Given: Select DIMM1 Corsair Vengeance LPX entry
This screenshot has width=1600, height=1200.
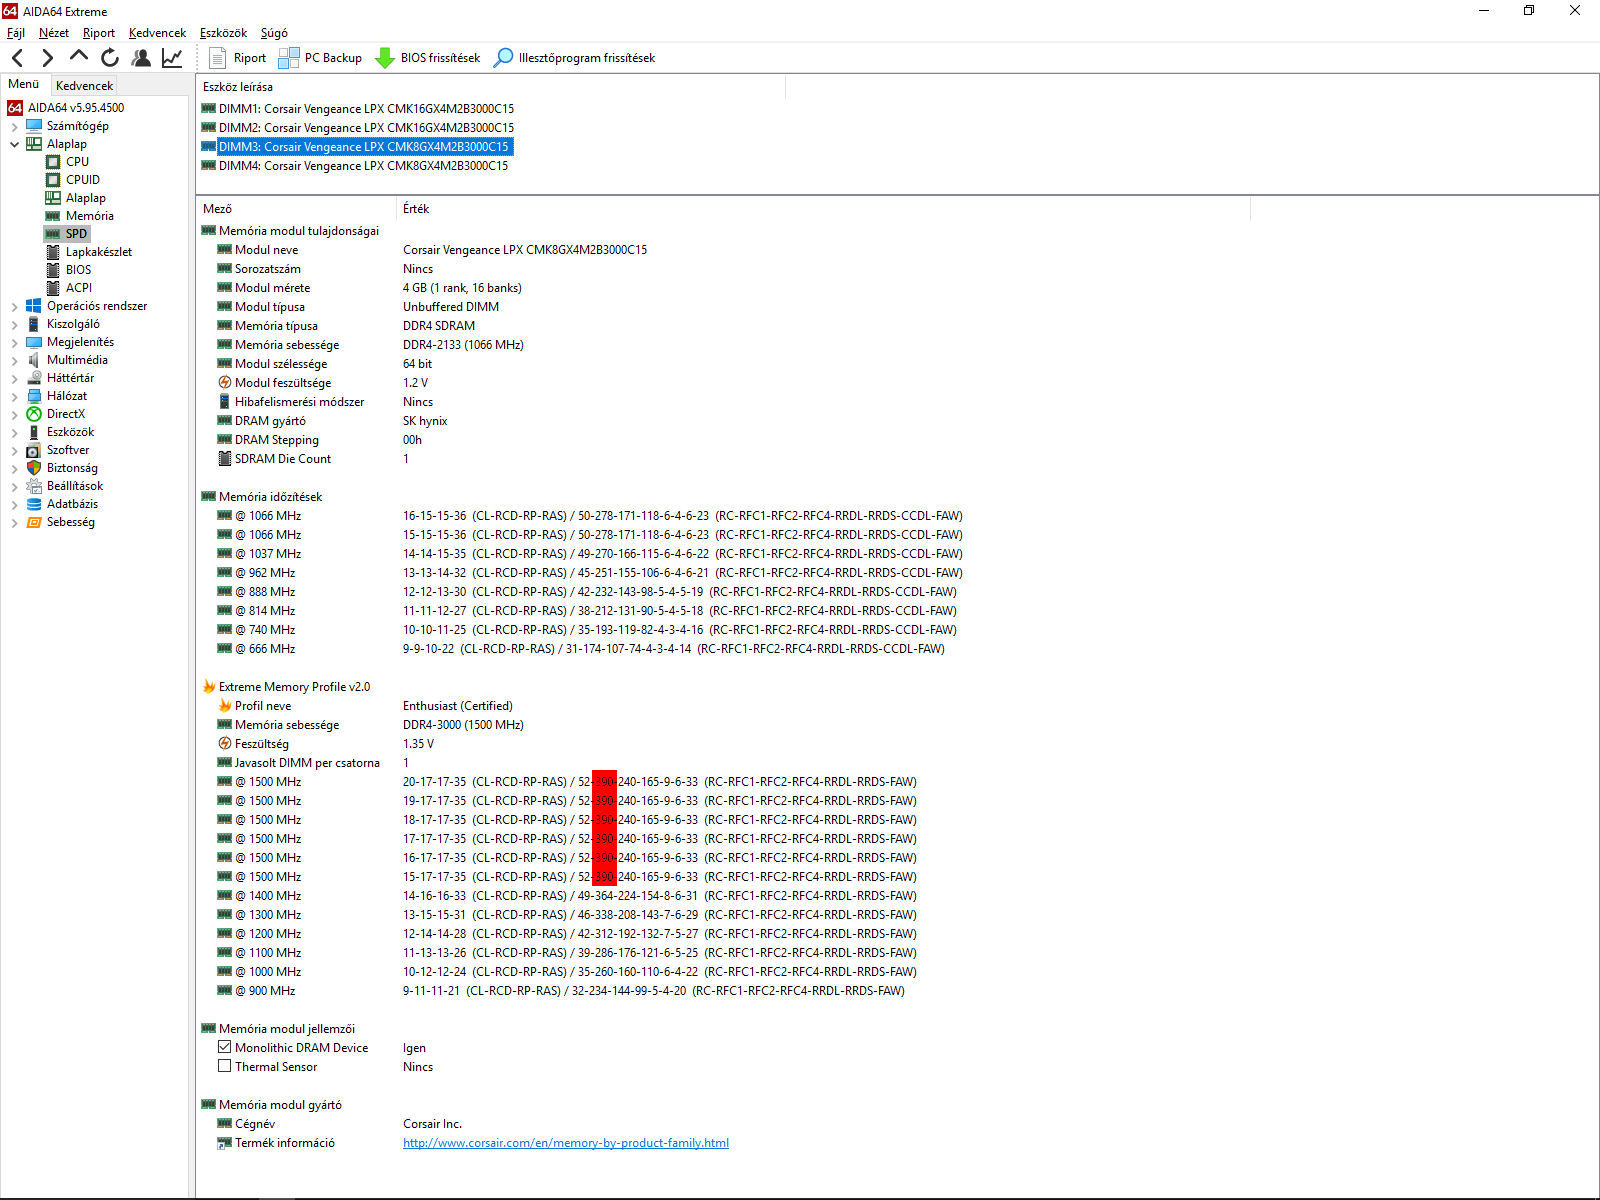Looking at the screenshot, I should tap(366, 109).
